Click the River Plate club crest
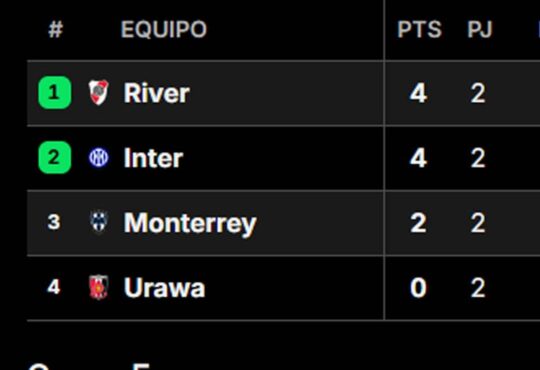The width and height of the screenshot is (540, 370). point(98,92)
